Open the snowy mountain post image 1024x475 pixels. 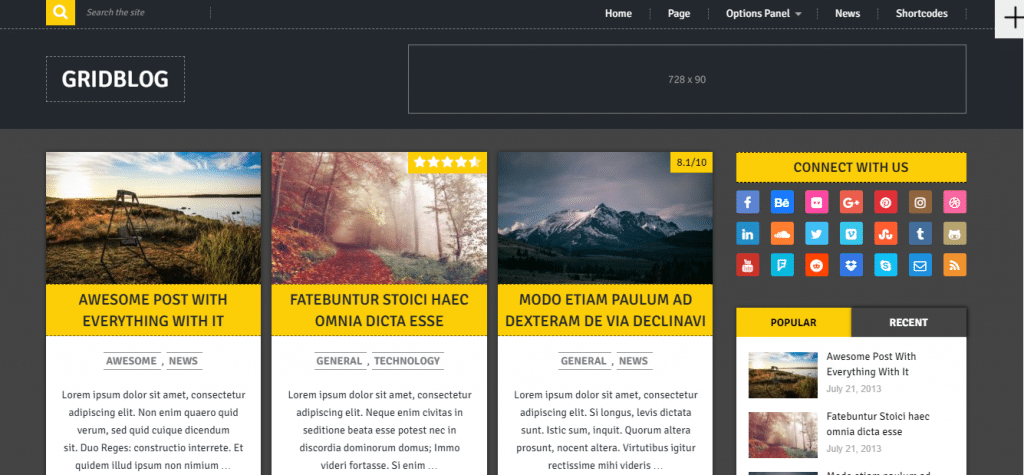(605, 218)
